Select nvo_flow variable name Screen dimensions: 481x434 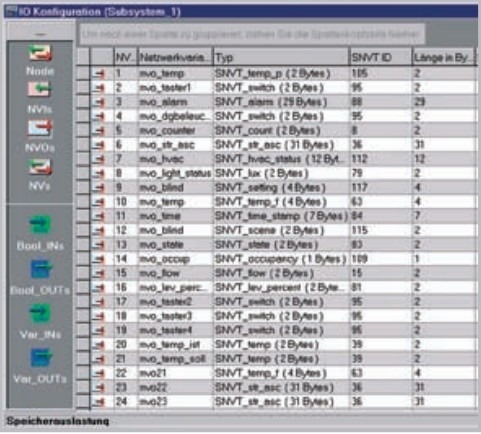pos(159,273)
